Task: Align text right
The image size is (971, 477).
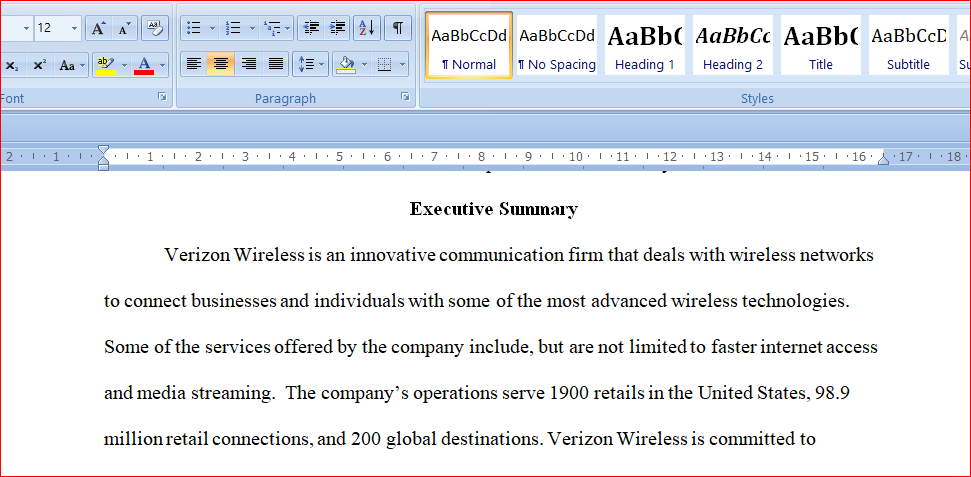Action: 248,64
